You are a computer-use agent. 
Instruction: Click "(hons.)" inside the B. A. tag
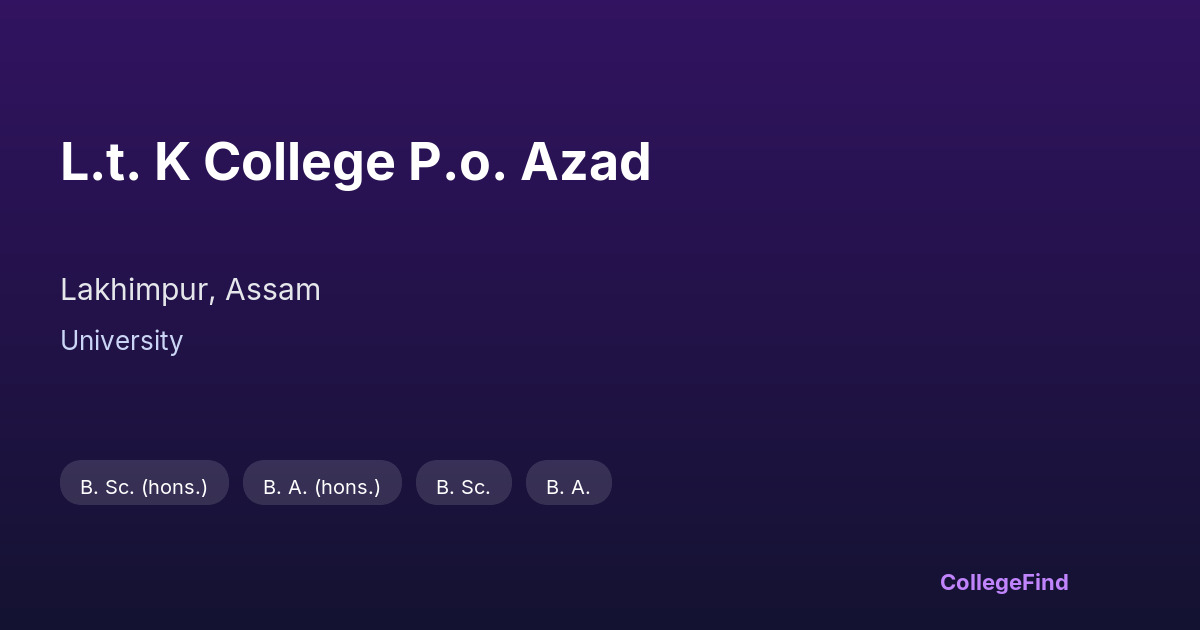[x=347, y=487]
